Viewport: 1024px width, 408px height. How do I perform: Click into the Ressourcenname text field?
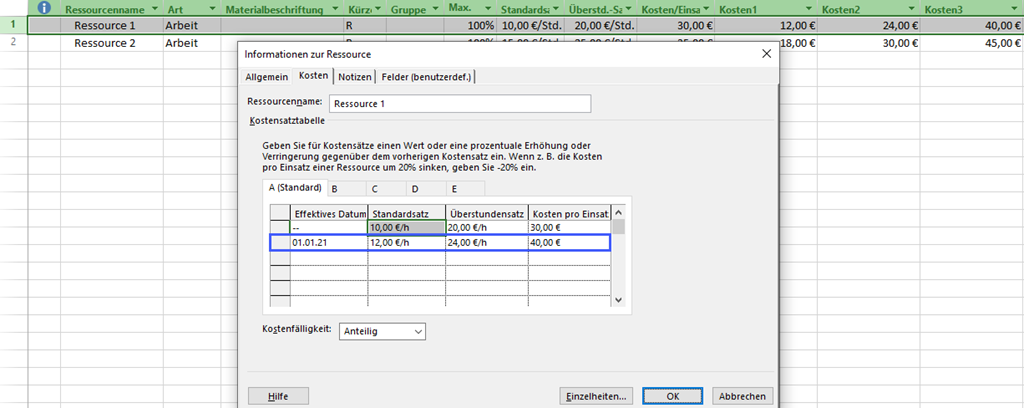[x=460, y=103]
